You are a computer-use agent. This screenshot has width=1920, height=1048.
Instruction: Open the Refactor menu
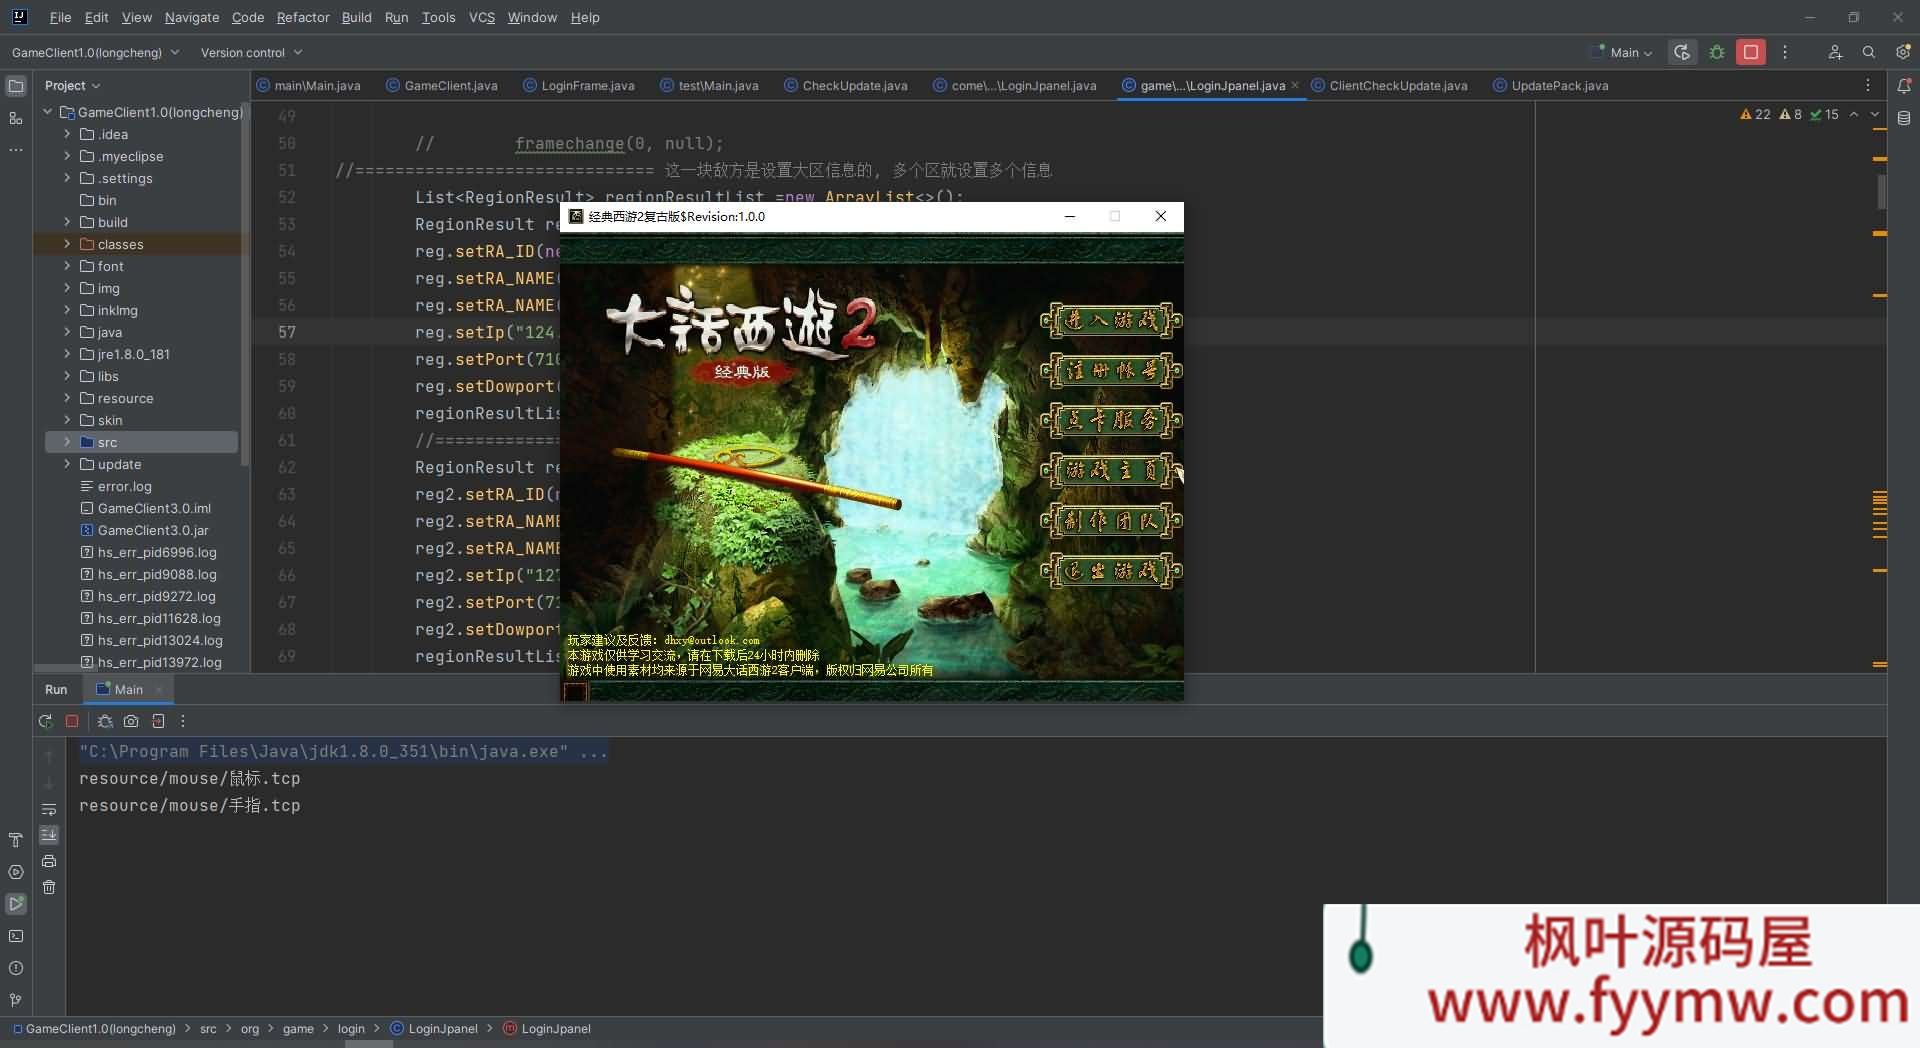302,17
